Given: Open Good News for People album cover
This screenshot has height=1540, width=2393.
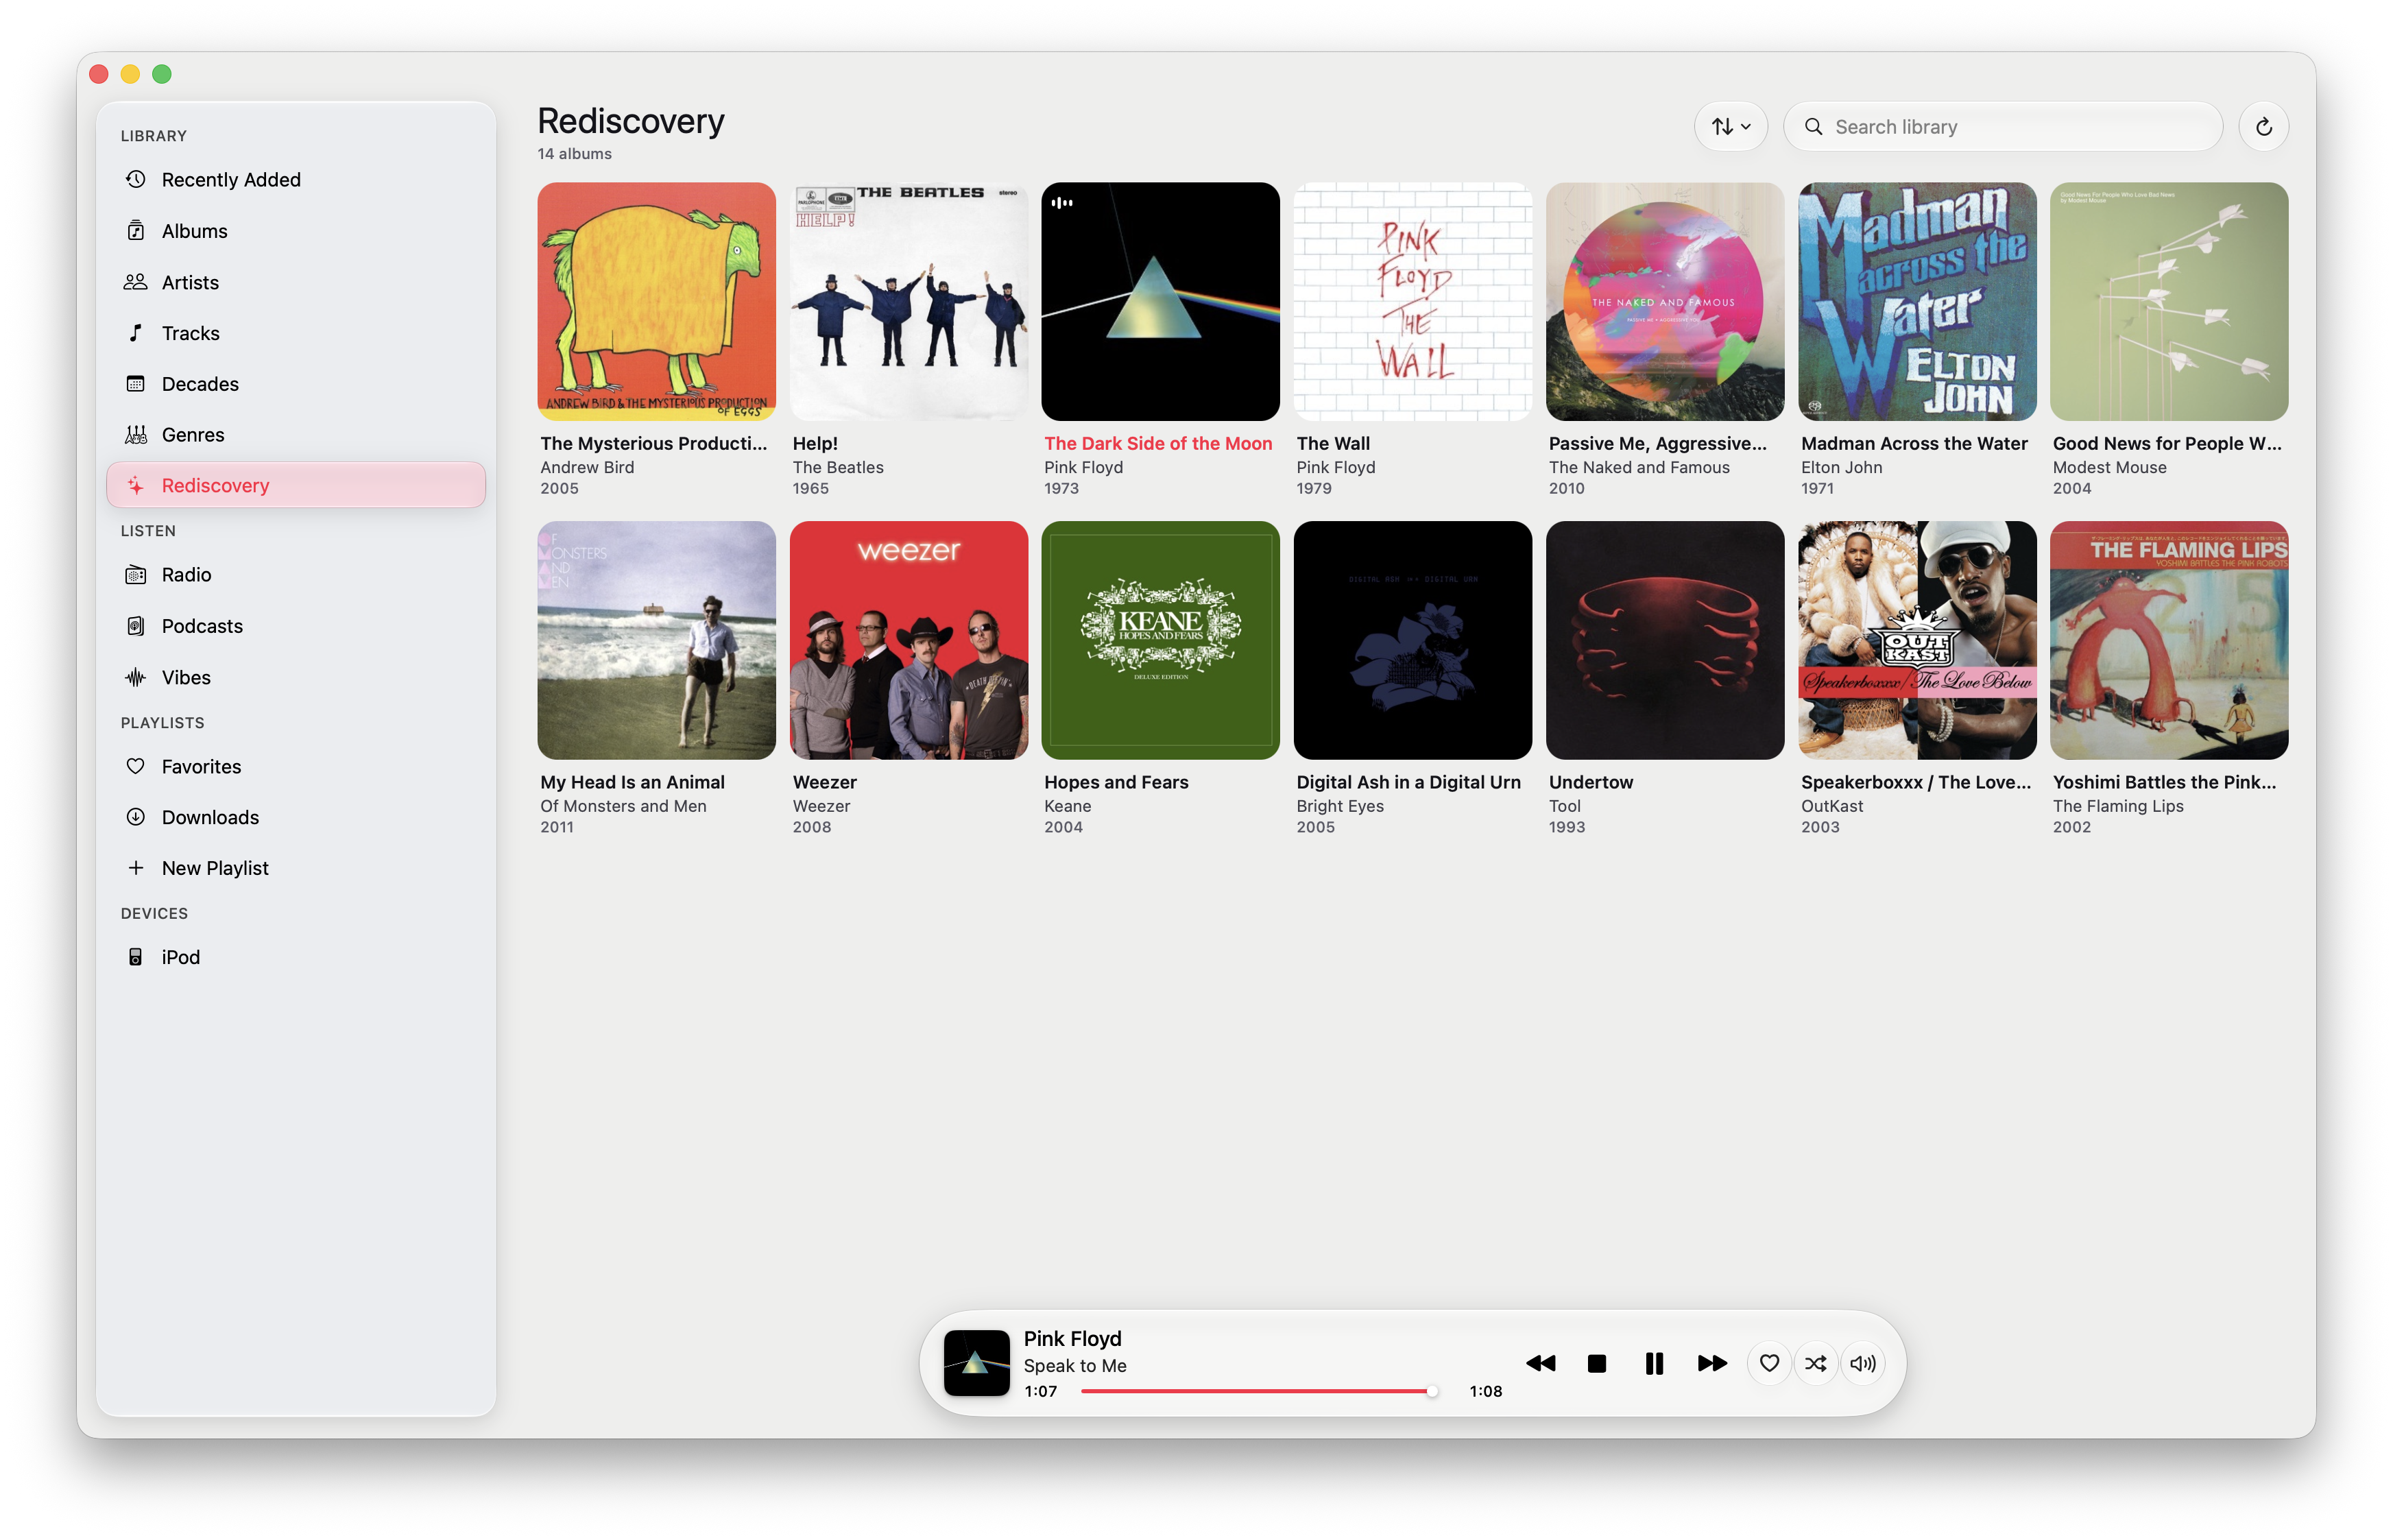Looking at the screenshot, I should [2168, 300].
